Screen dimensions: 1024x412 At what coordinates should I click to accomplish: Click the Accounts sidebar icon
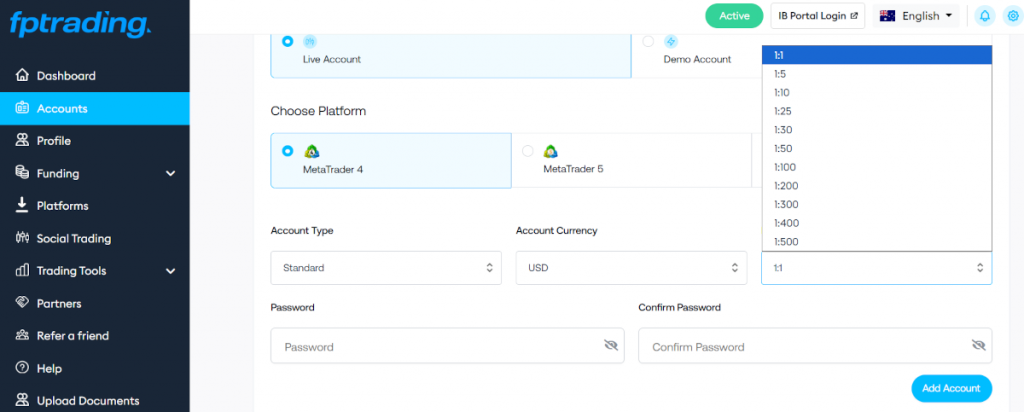pos(22,108)
